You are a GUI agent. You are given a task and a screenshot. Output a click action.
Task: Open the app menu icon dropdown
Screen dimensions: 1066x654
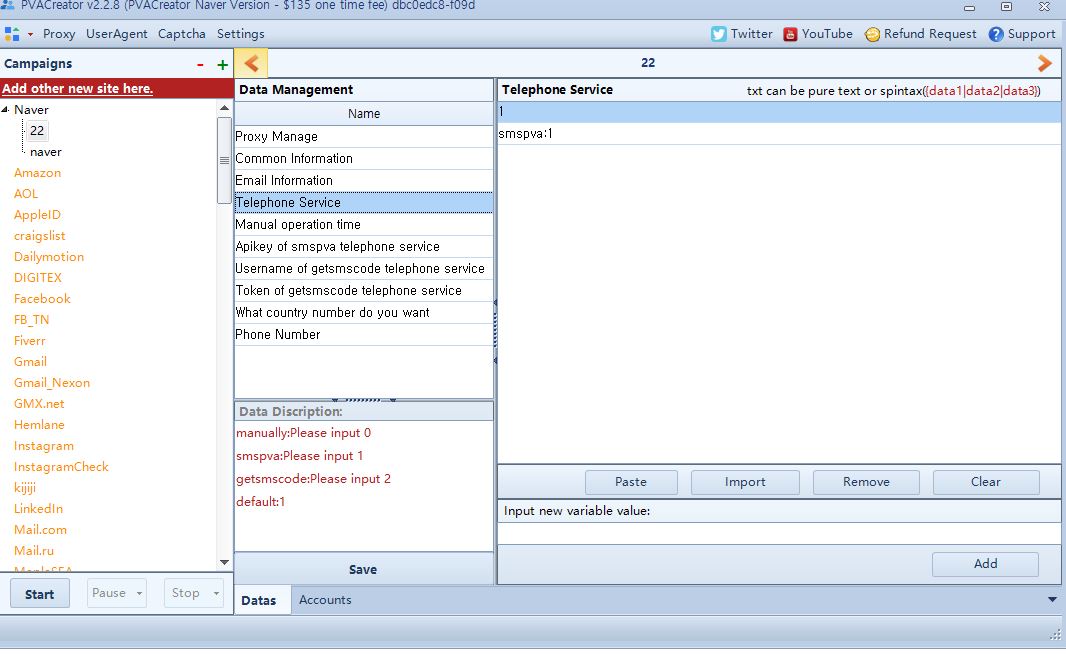[17, 34]
